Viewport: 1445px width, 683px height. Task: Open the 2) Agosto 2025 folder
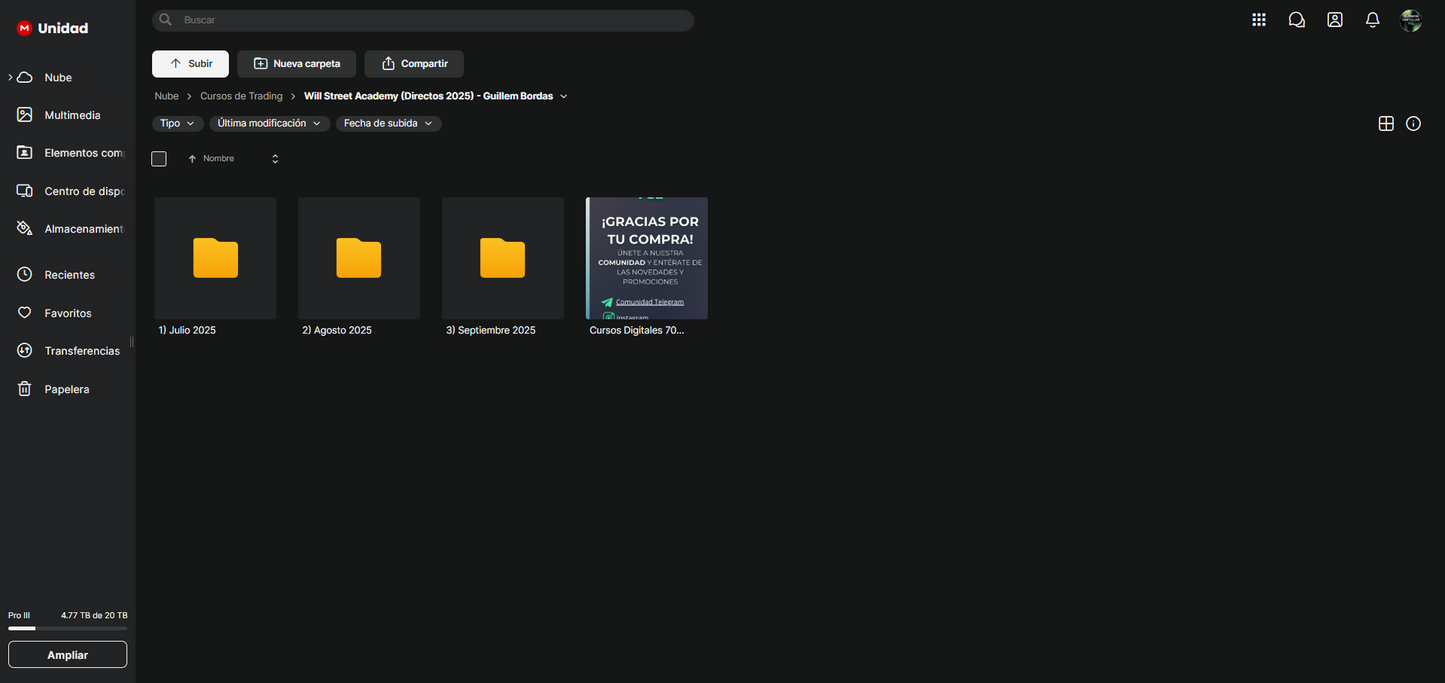359,259
